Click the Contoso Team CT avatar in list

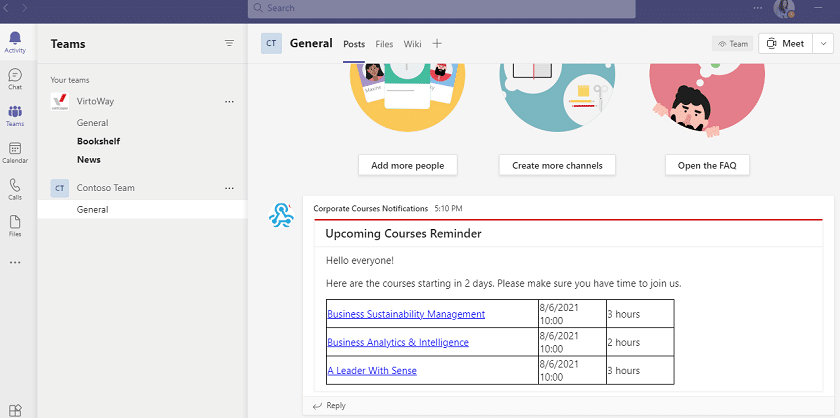pyautogui.click(x=59, y=188)
